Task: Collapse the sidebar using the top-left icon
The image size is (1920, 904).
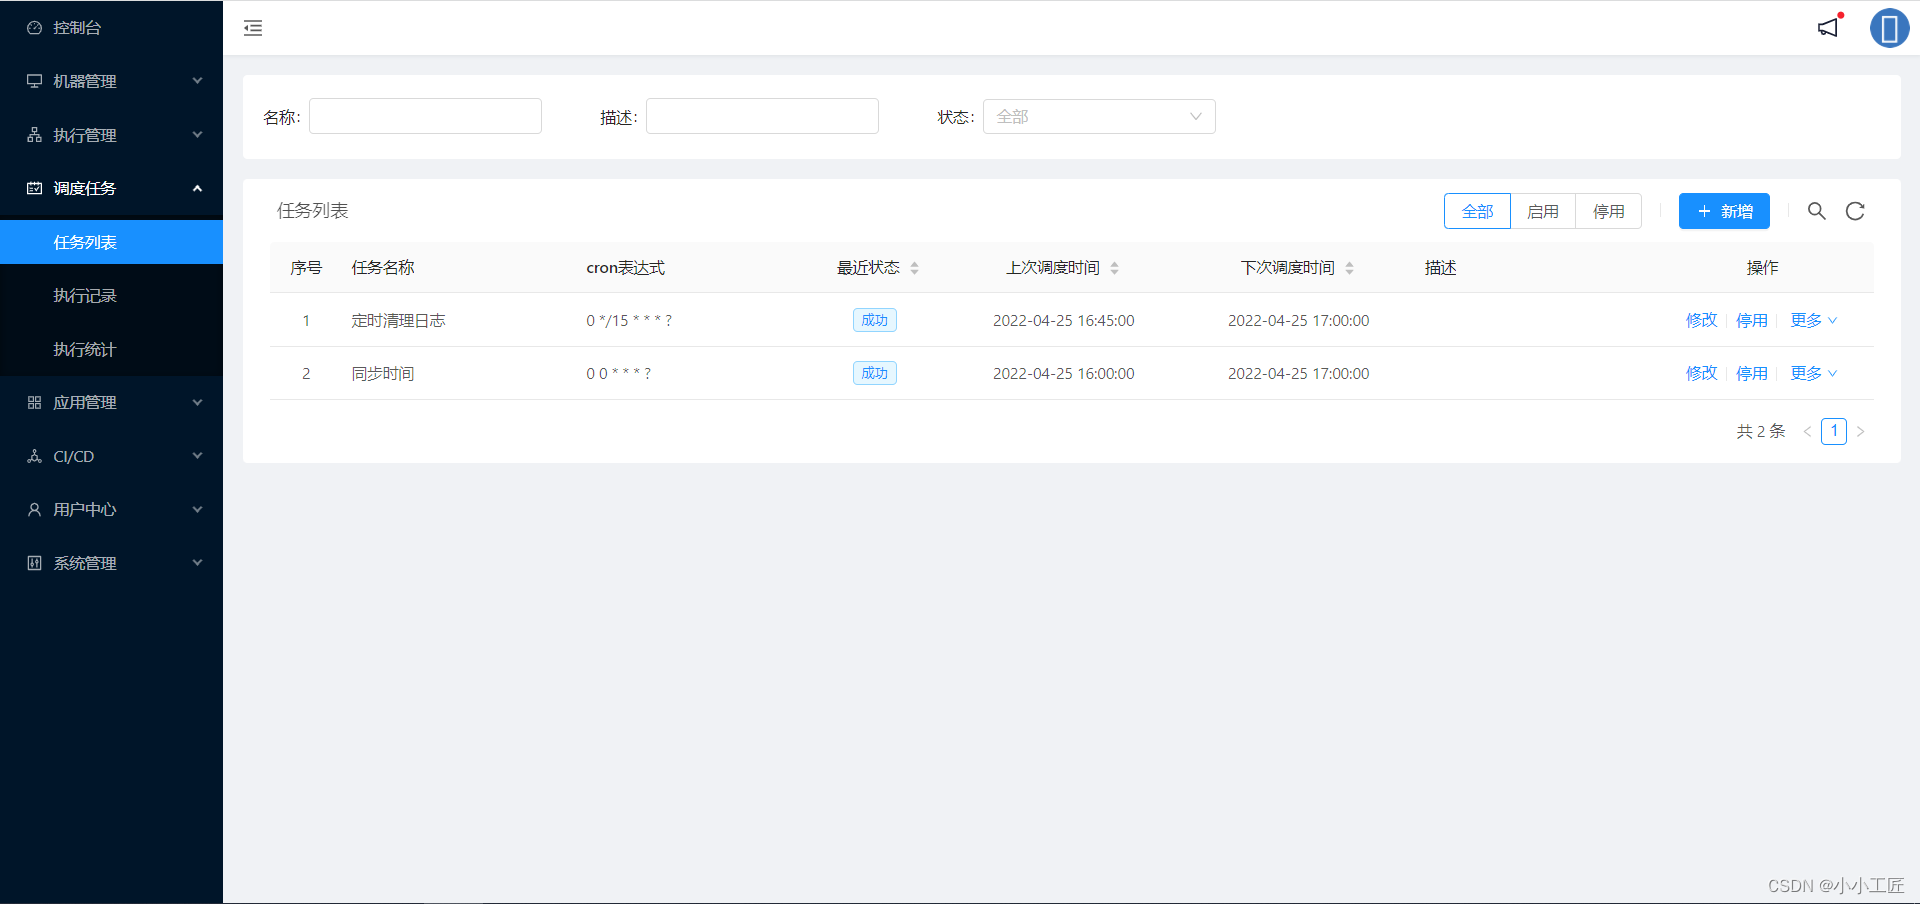Action: click(x=252, y=28)
